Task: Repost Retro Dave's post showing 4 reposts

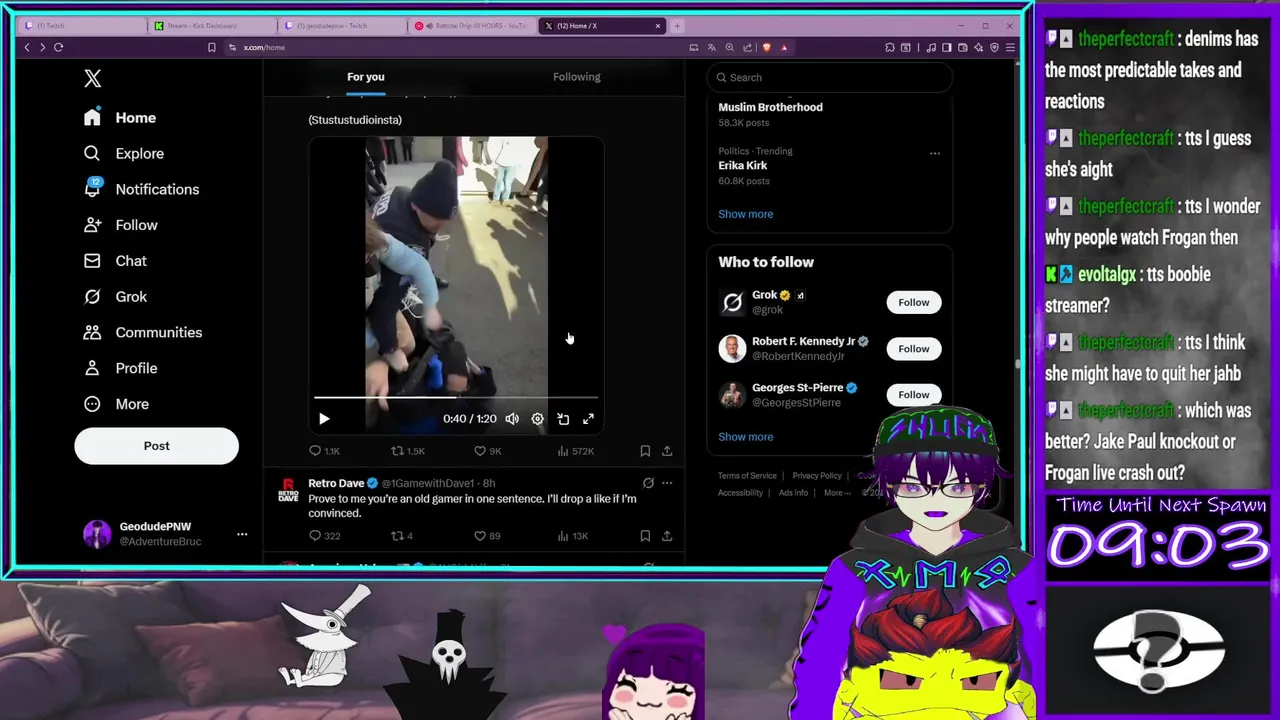Action: pos(401,536)
